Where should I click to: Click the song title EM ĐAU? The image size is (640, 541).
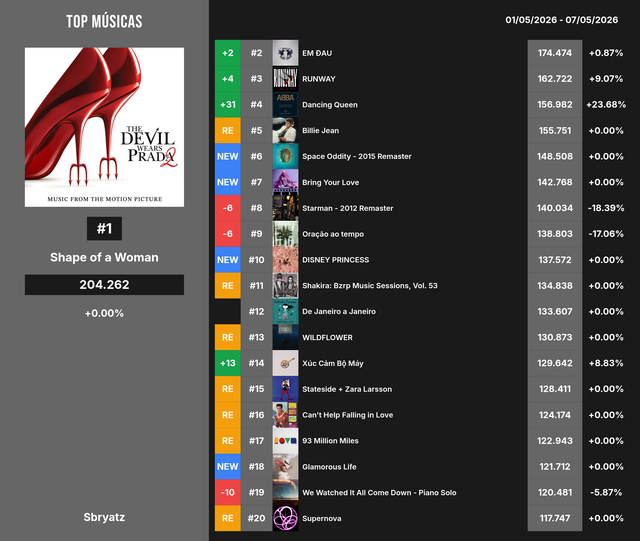coord(317,53)
